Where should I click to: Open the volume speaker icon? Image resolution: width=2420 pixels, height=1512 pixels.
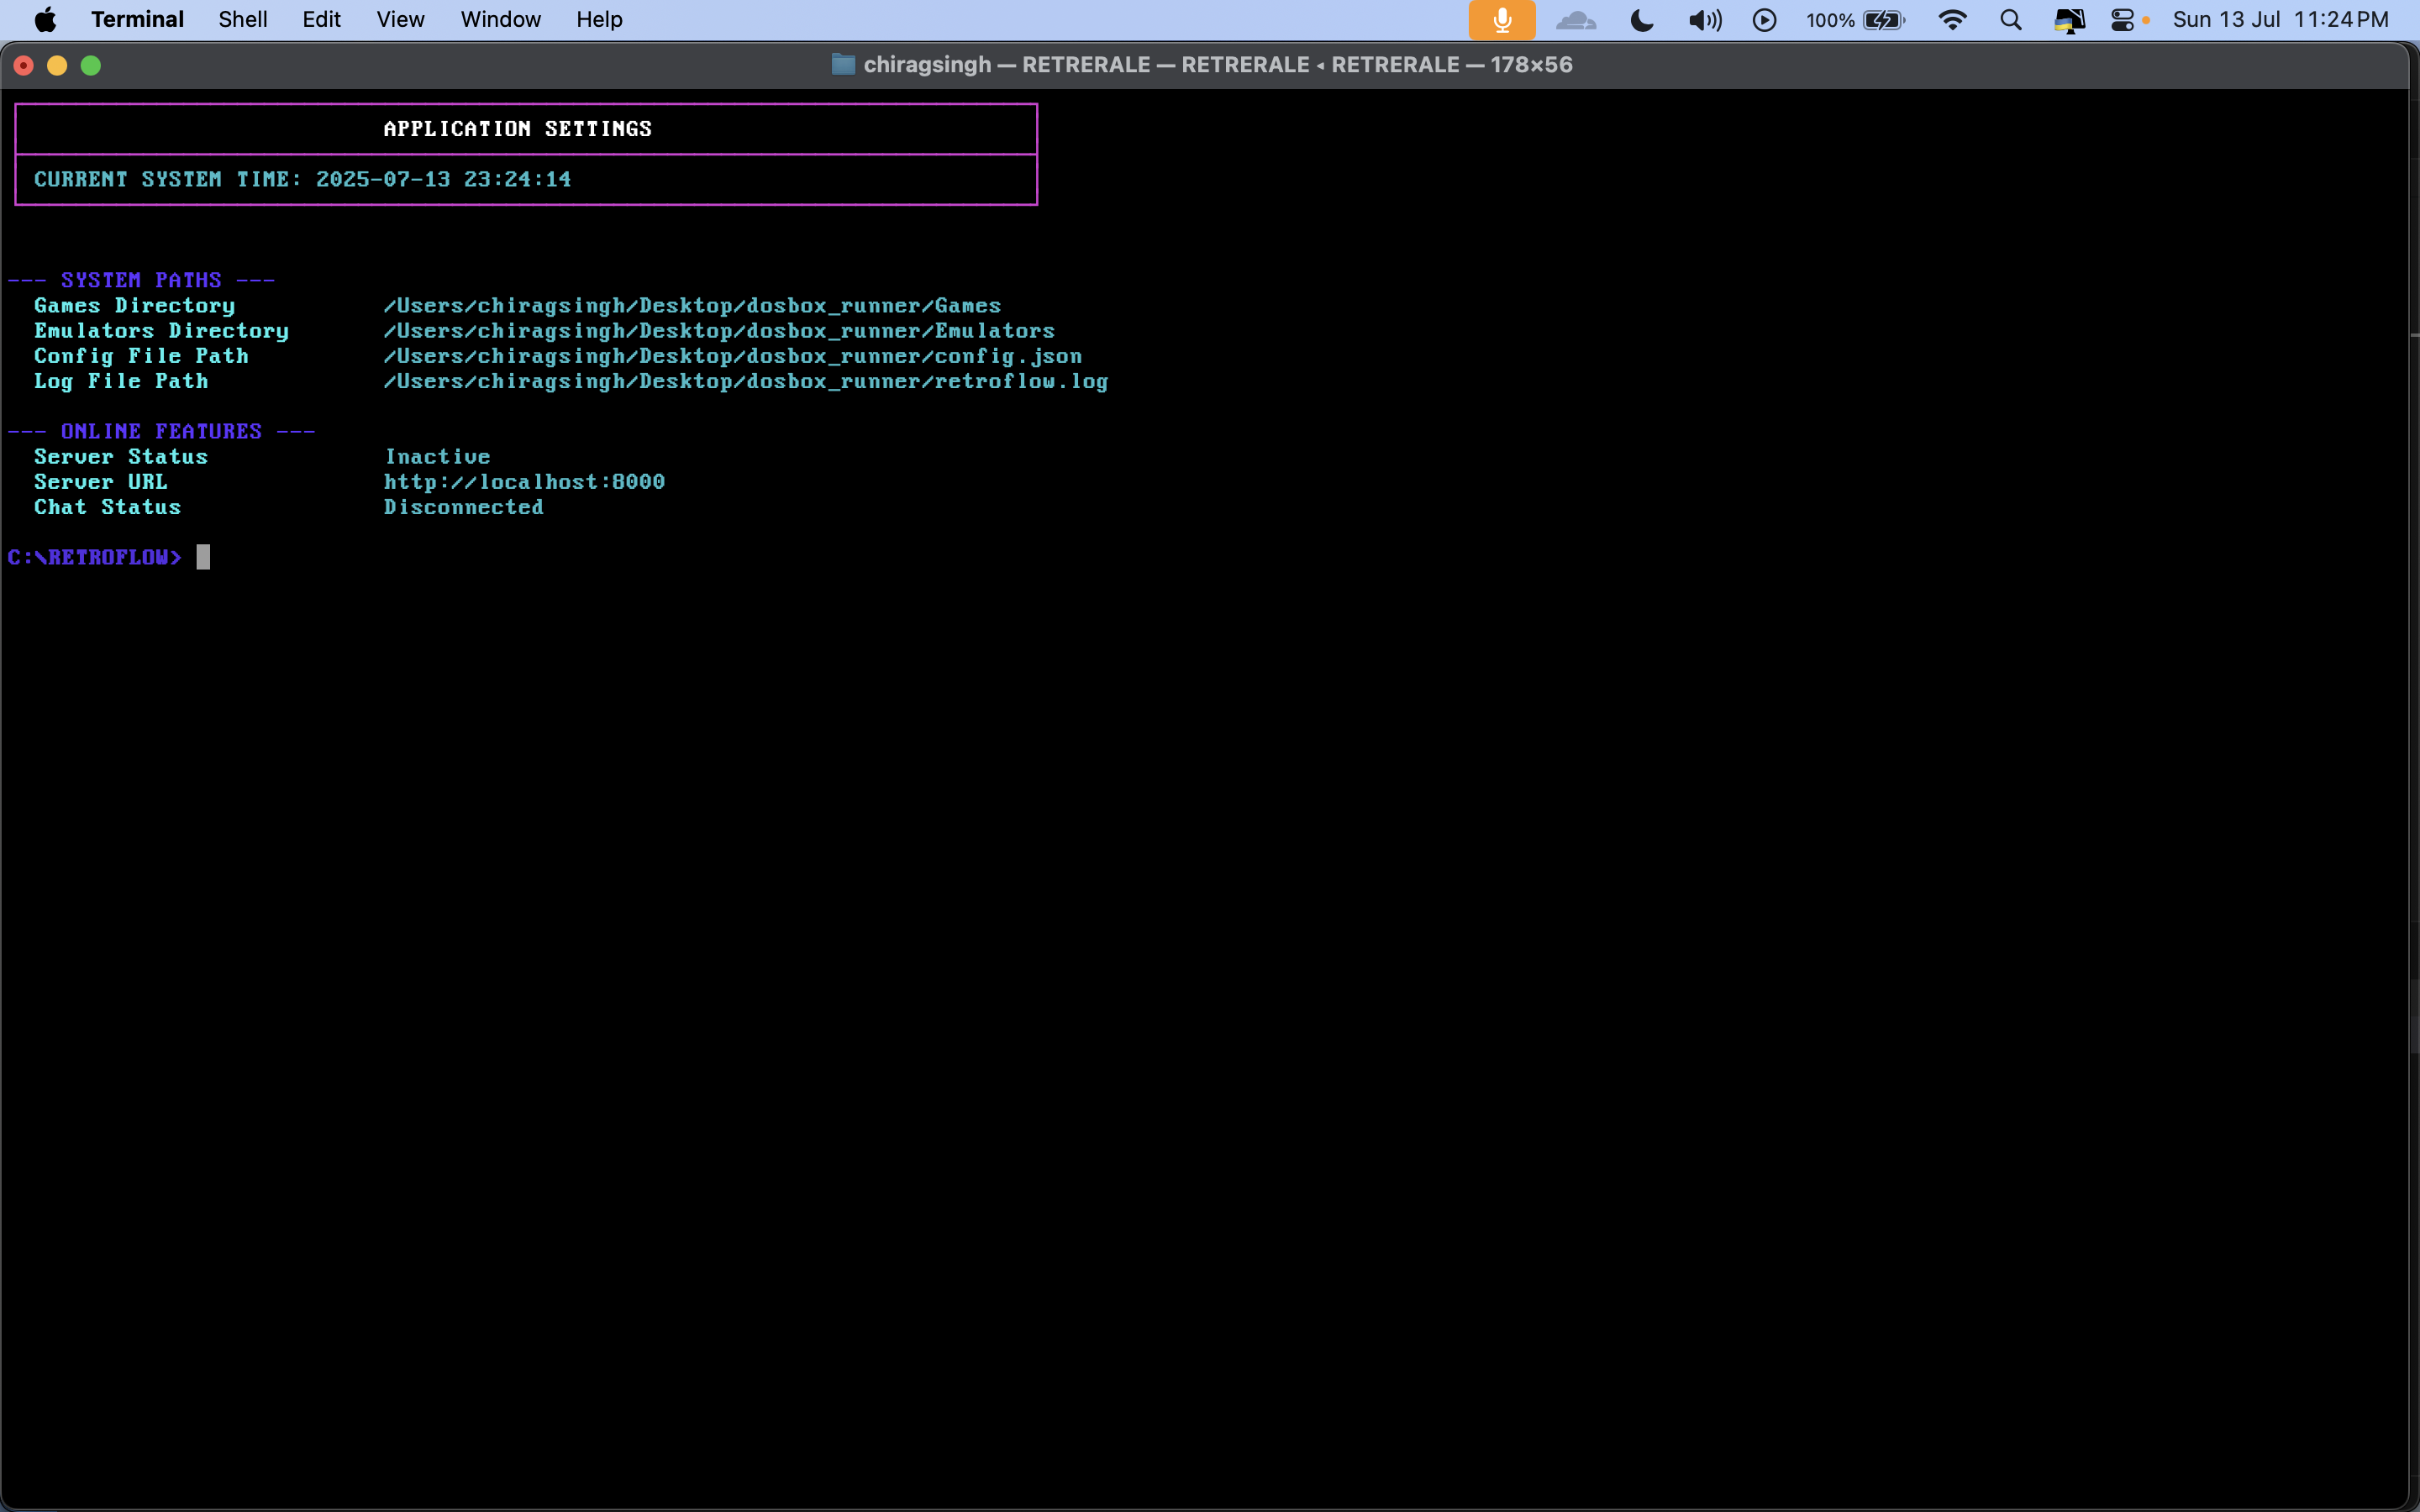click(1704, 20)
